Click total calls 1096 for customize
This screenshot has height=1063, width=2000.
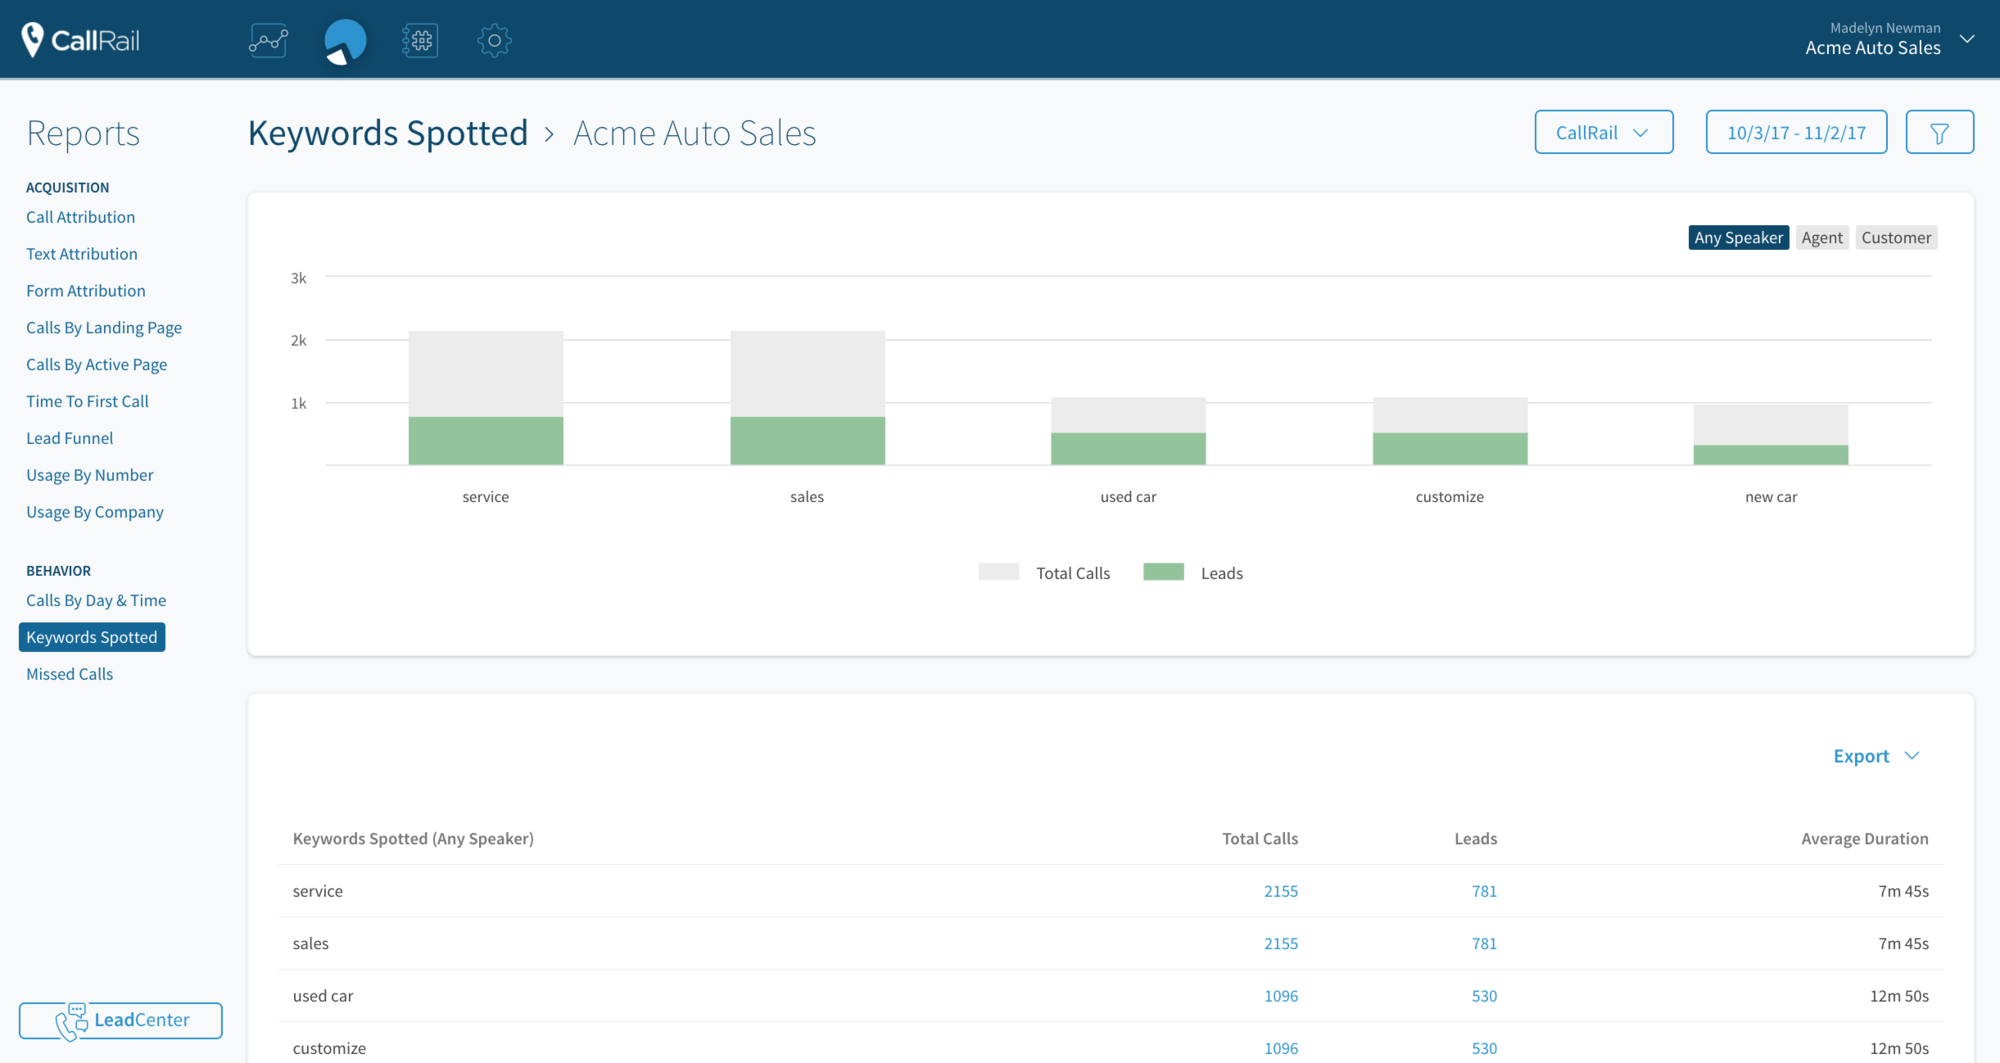coord(1281,1048)
